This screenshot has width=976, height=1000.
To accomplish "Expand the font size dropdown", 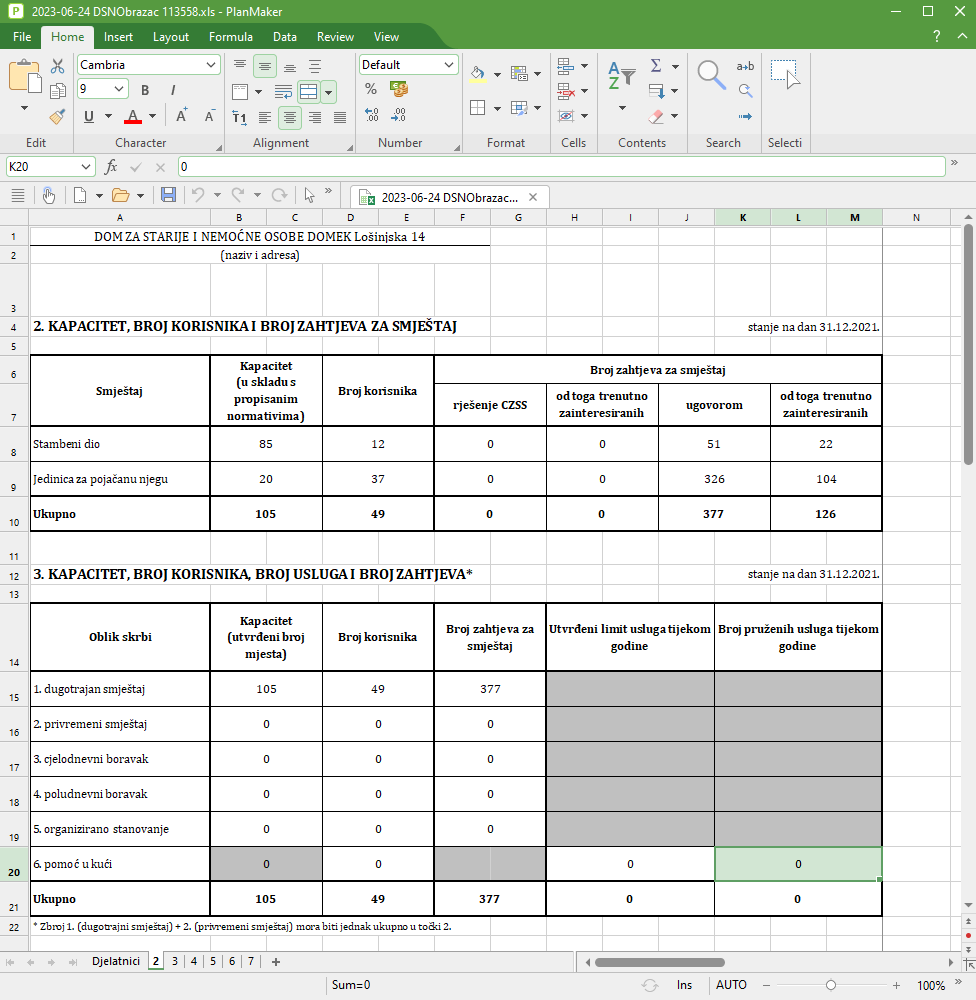I will (120, 89).
